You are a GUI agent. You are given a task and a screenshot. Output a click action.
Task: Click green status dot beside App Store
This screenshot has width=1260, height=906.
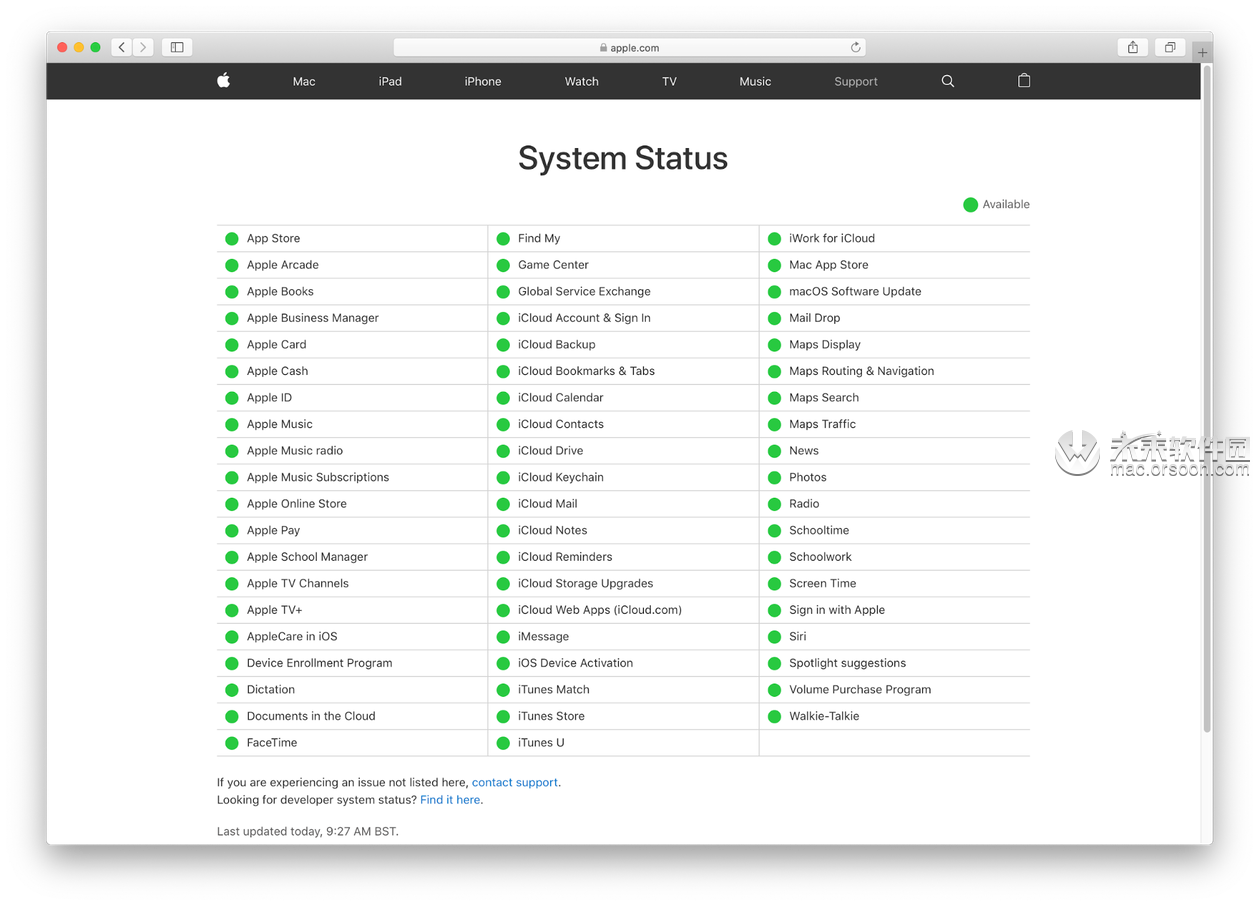point(232,238)
